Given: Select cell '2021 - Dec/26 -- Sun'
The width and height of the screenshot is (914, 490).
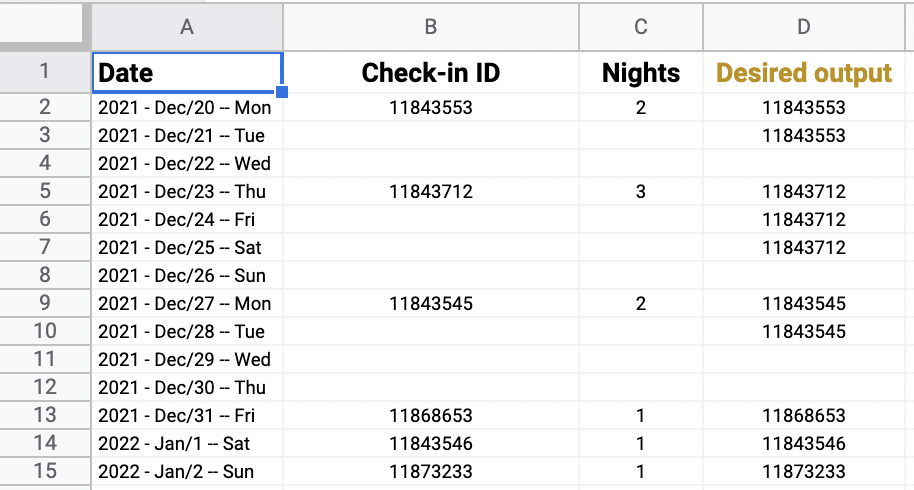Looking at the screenshot, I should (187, 275).
